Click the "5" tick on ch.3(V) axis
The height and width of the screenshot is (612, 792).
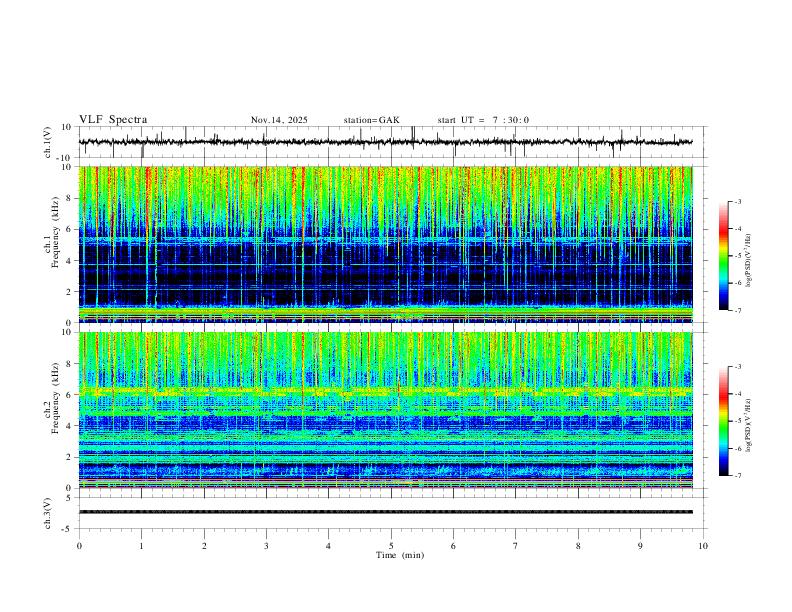pyautogui.click(x=70, y=498)
